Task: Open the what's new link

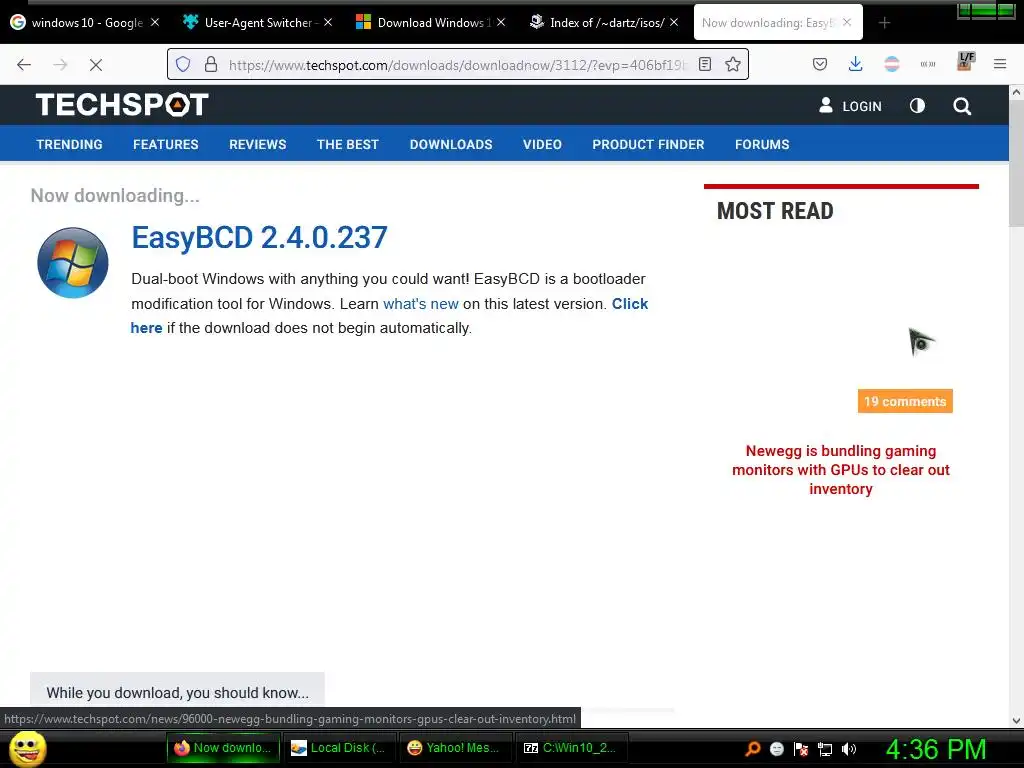Action: (421, 304)
